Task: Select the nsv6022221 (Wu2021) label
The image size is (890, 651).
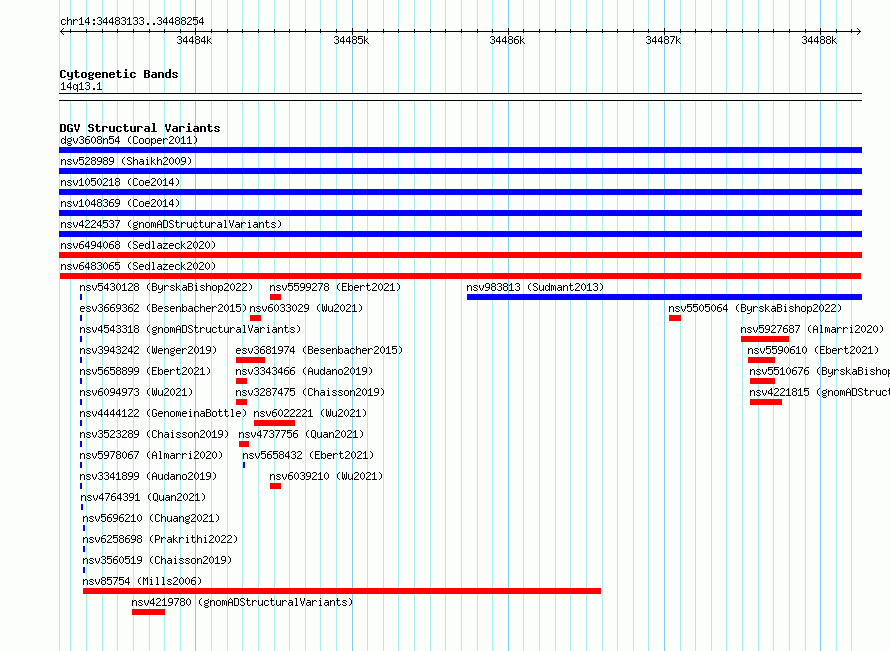Action: (x=310, y=413)
